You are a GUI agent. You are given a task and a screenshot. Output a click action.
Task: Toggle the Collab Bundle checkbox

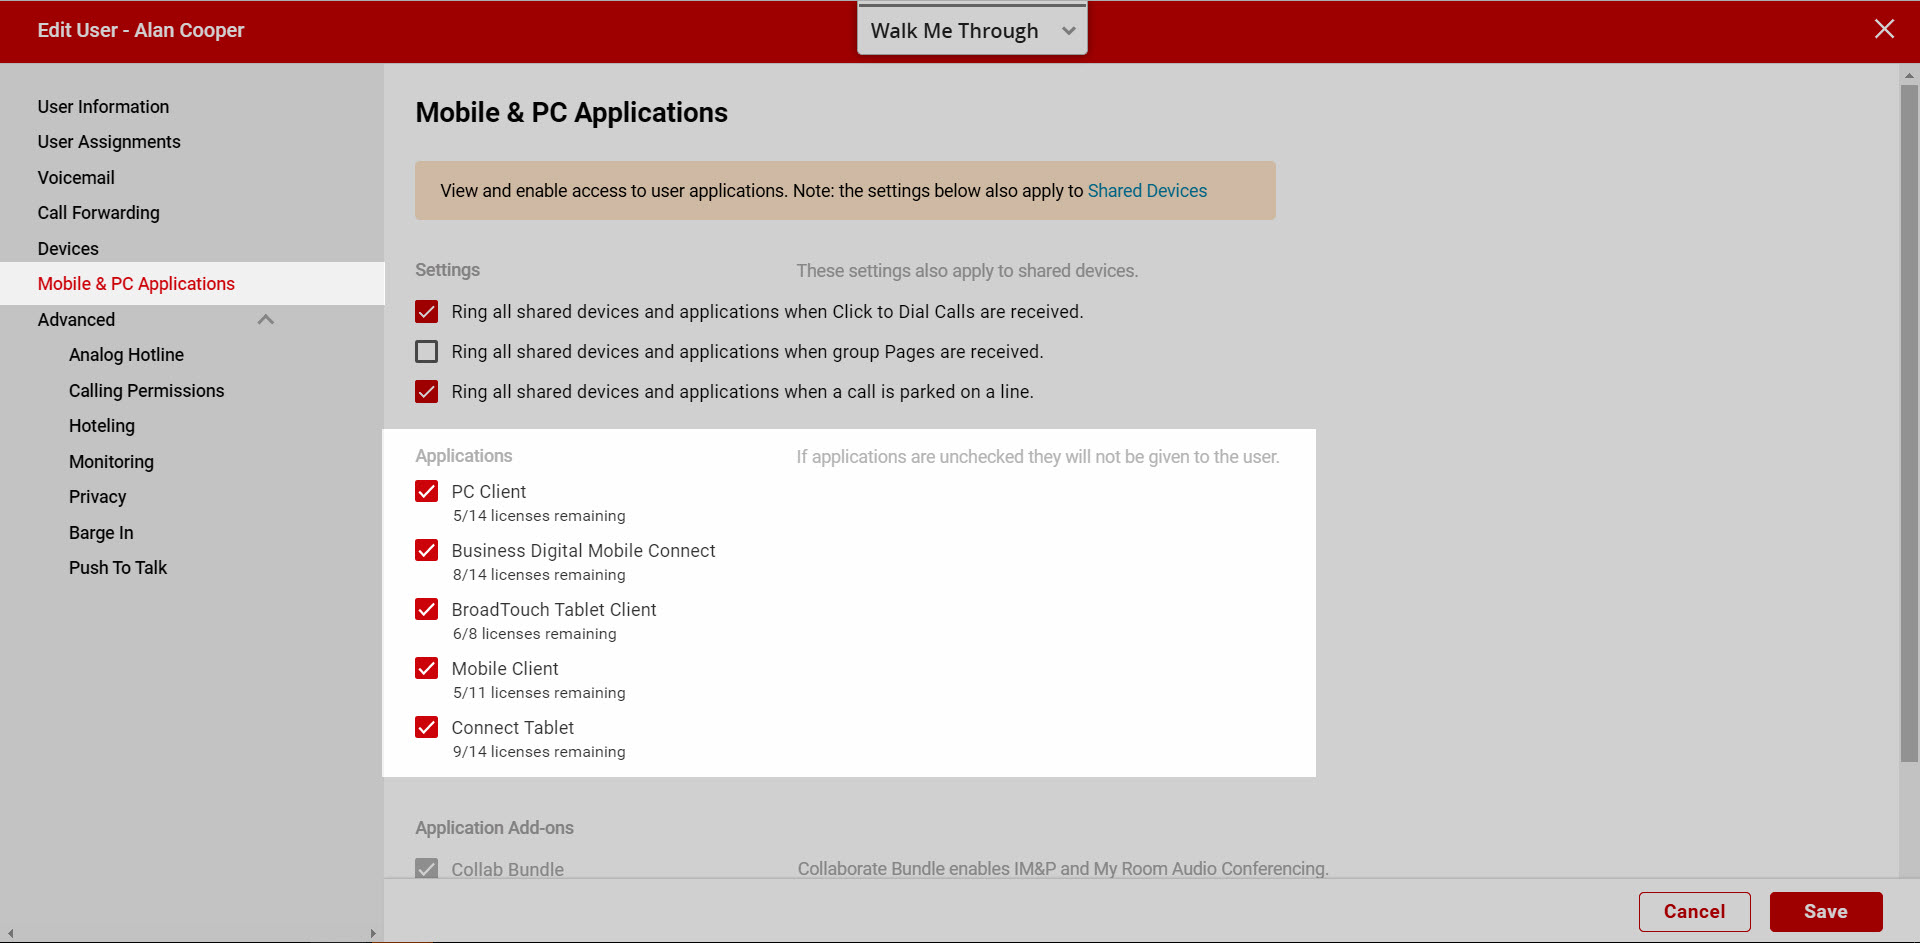click(x=426, y=868)
